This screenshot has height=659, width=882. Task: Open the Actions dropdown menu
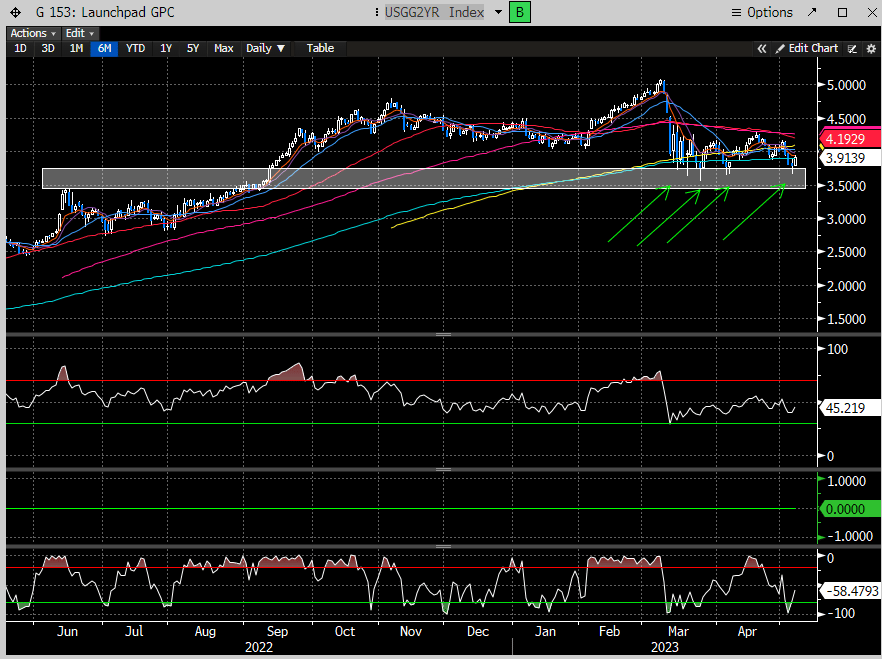point(33,33)
